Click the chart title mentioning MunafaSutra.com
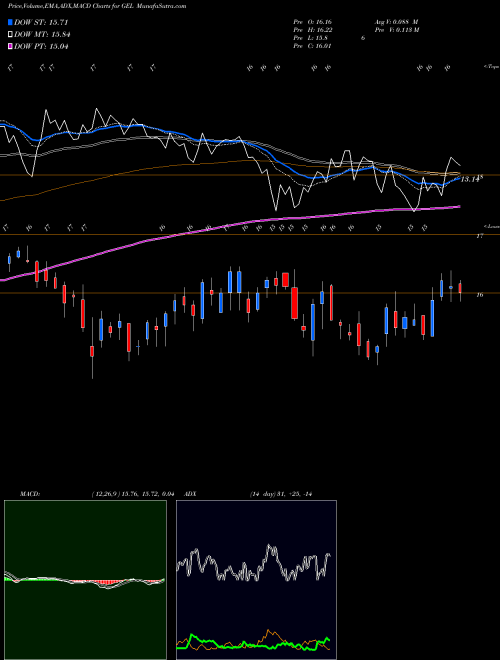Screen dimensions: 500x660 tap(97, 6)
